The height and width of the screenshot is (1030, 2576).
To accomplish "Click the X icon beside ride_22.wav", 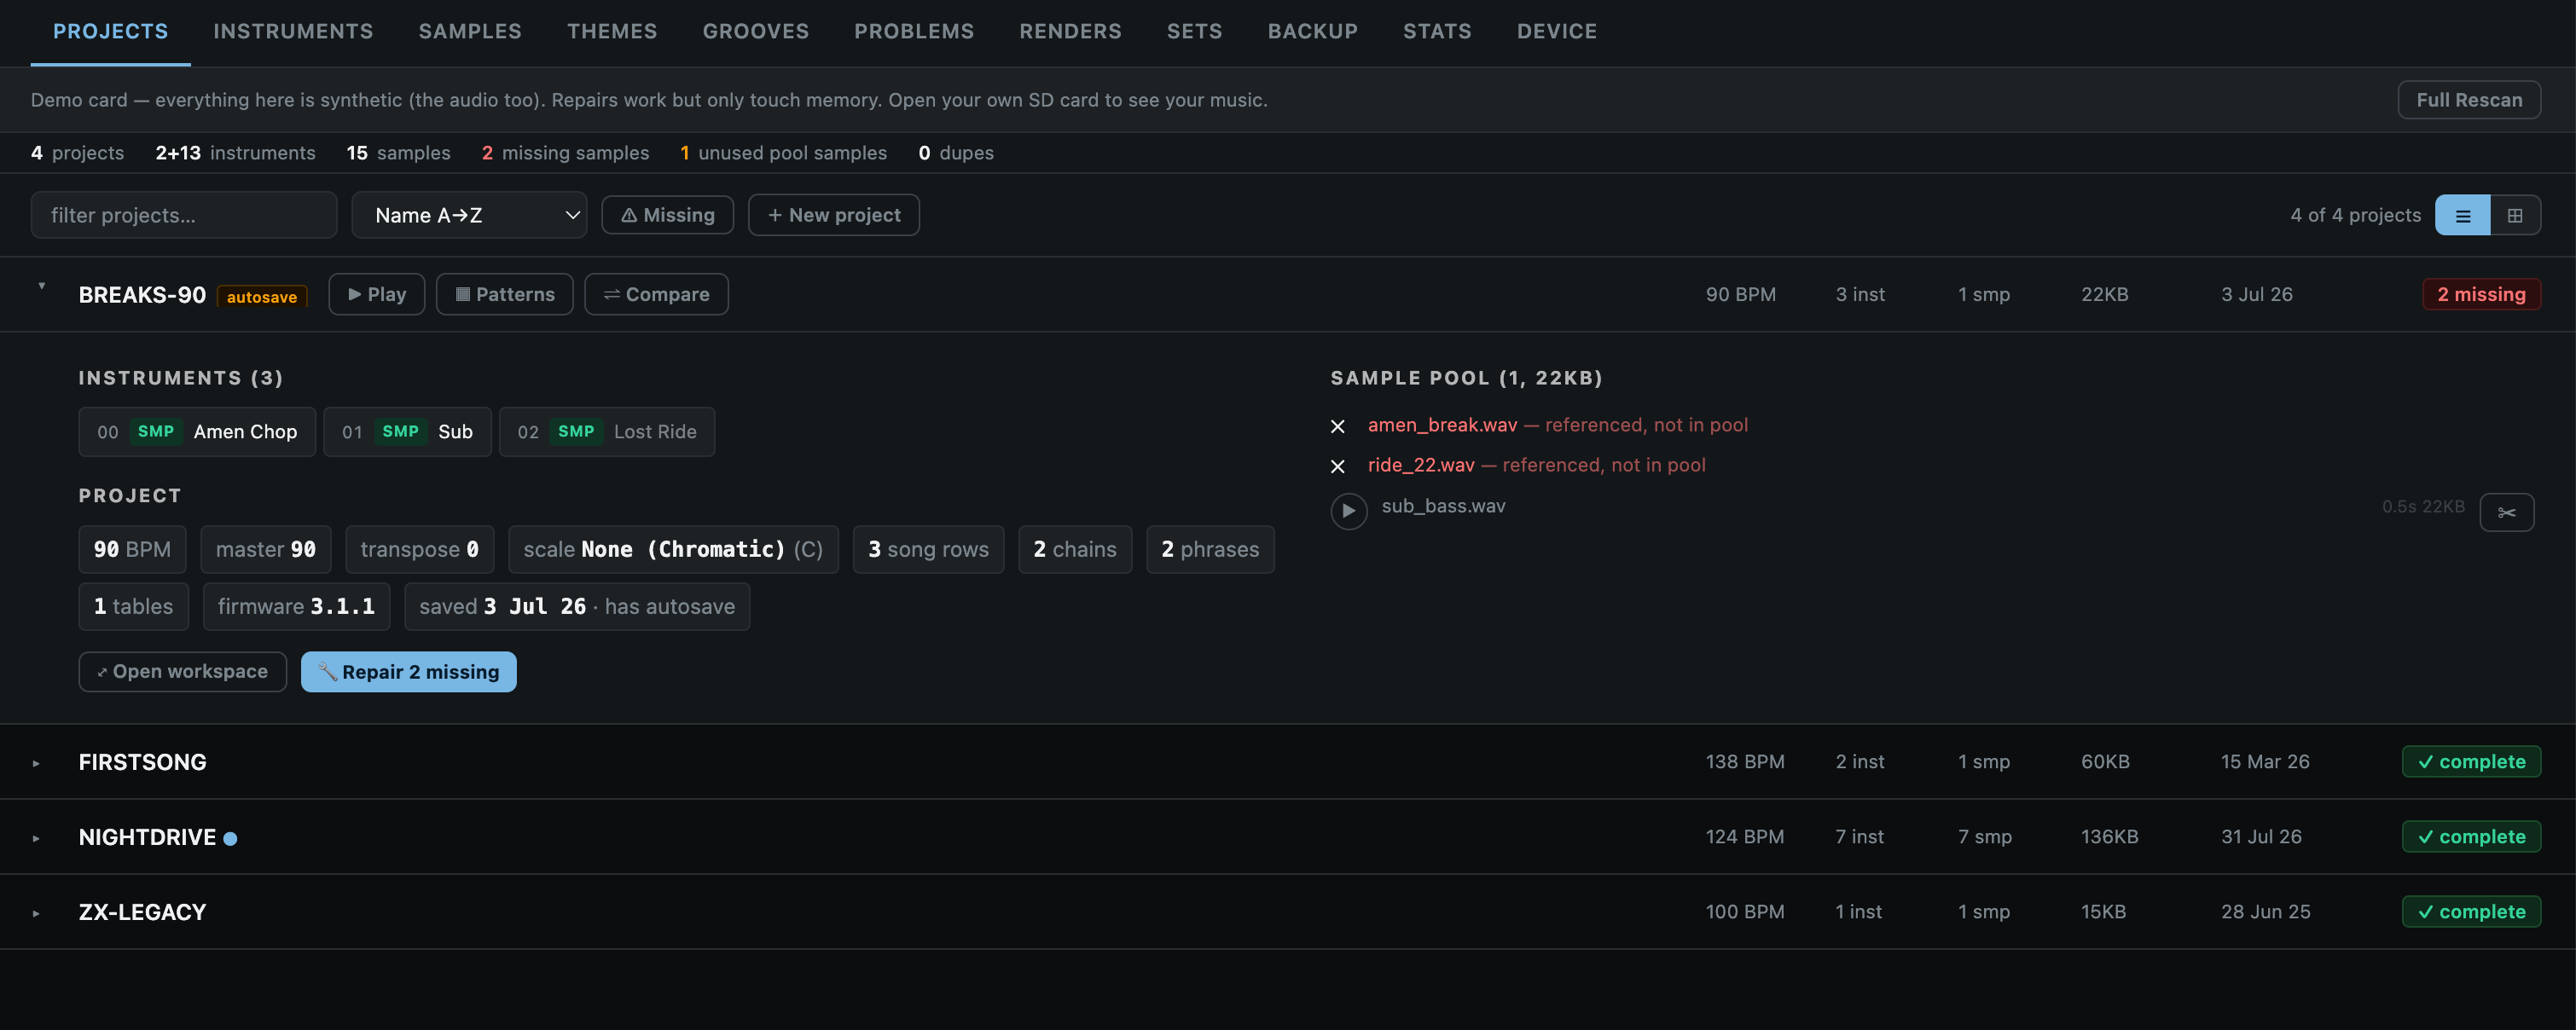I will (x=1338, y=466).
